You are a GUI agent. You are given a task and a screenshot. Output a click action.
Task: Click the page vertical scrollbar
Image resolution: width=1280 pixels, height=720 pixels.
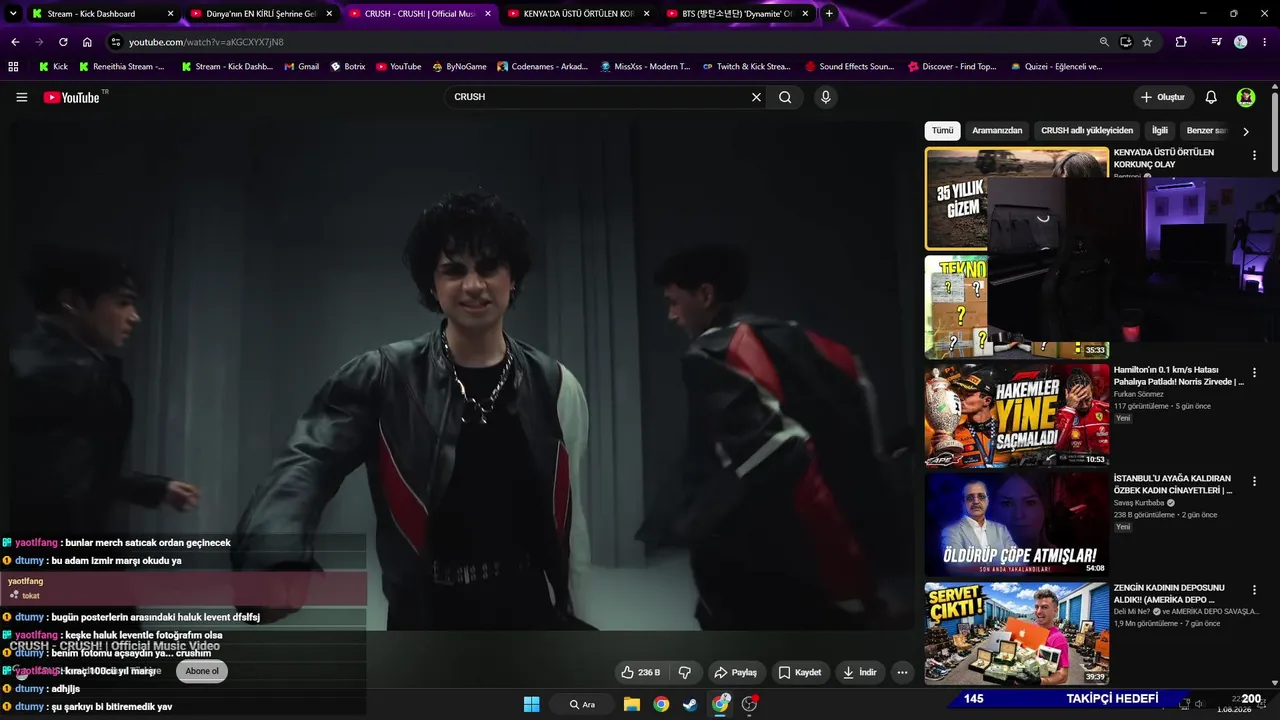tap(1275, 130)
